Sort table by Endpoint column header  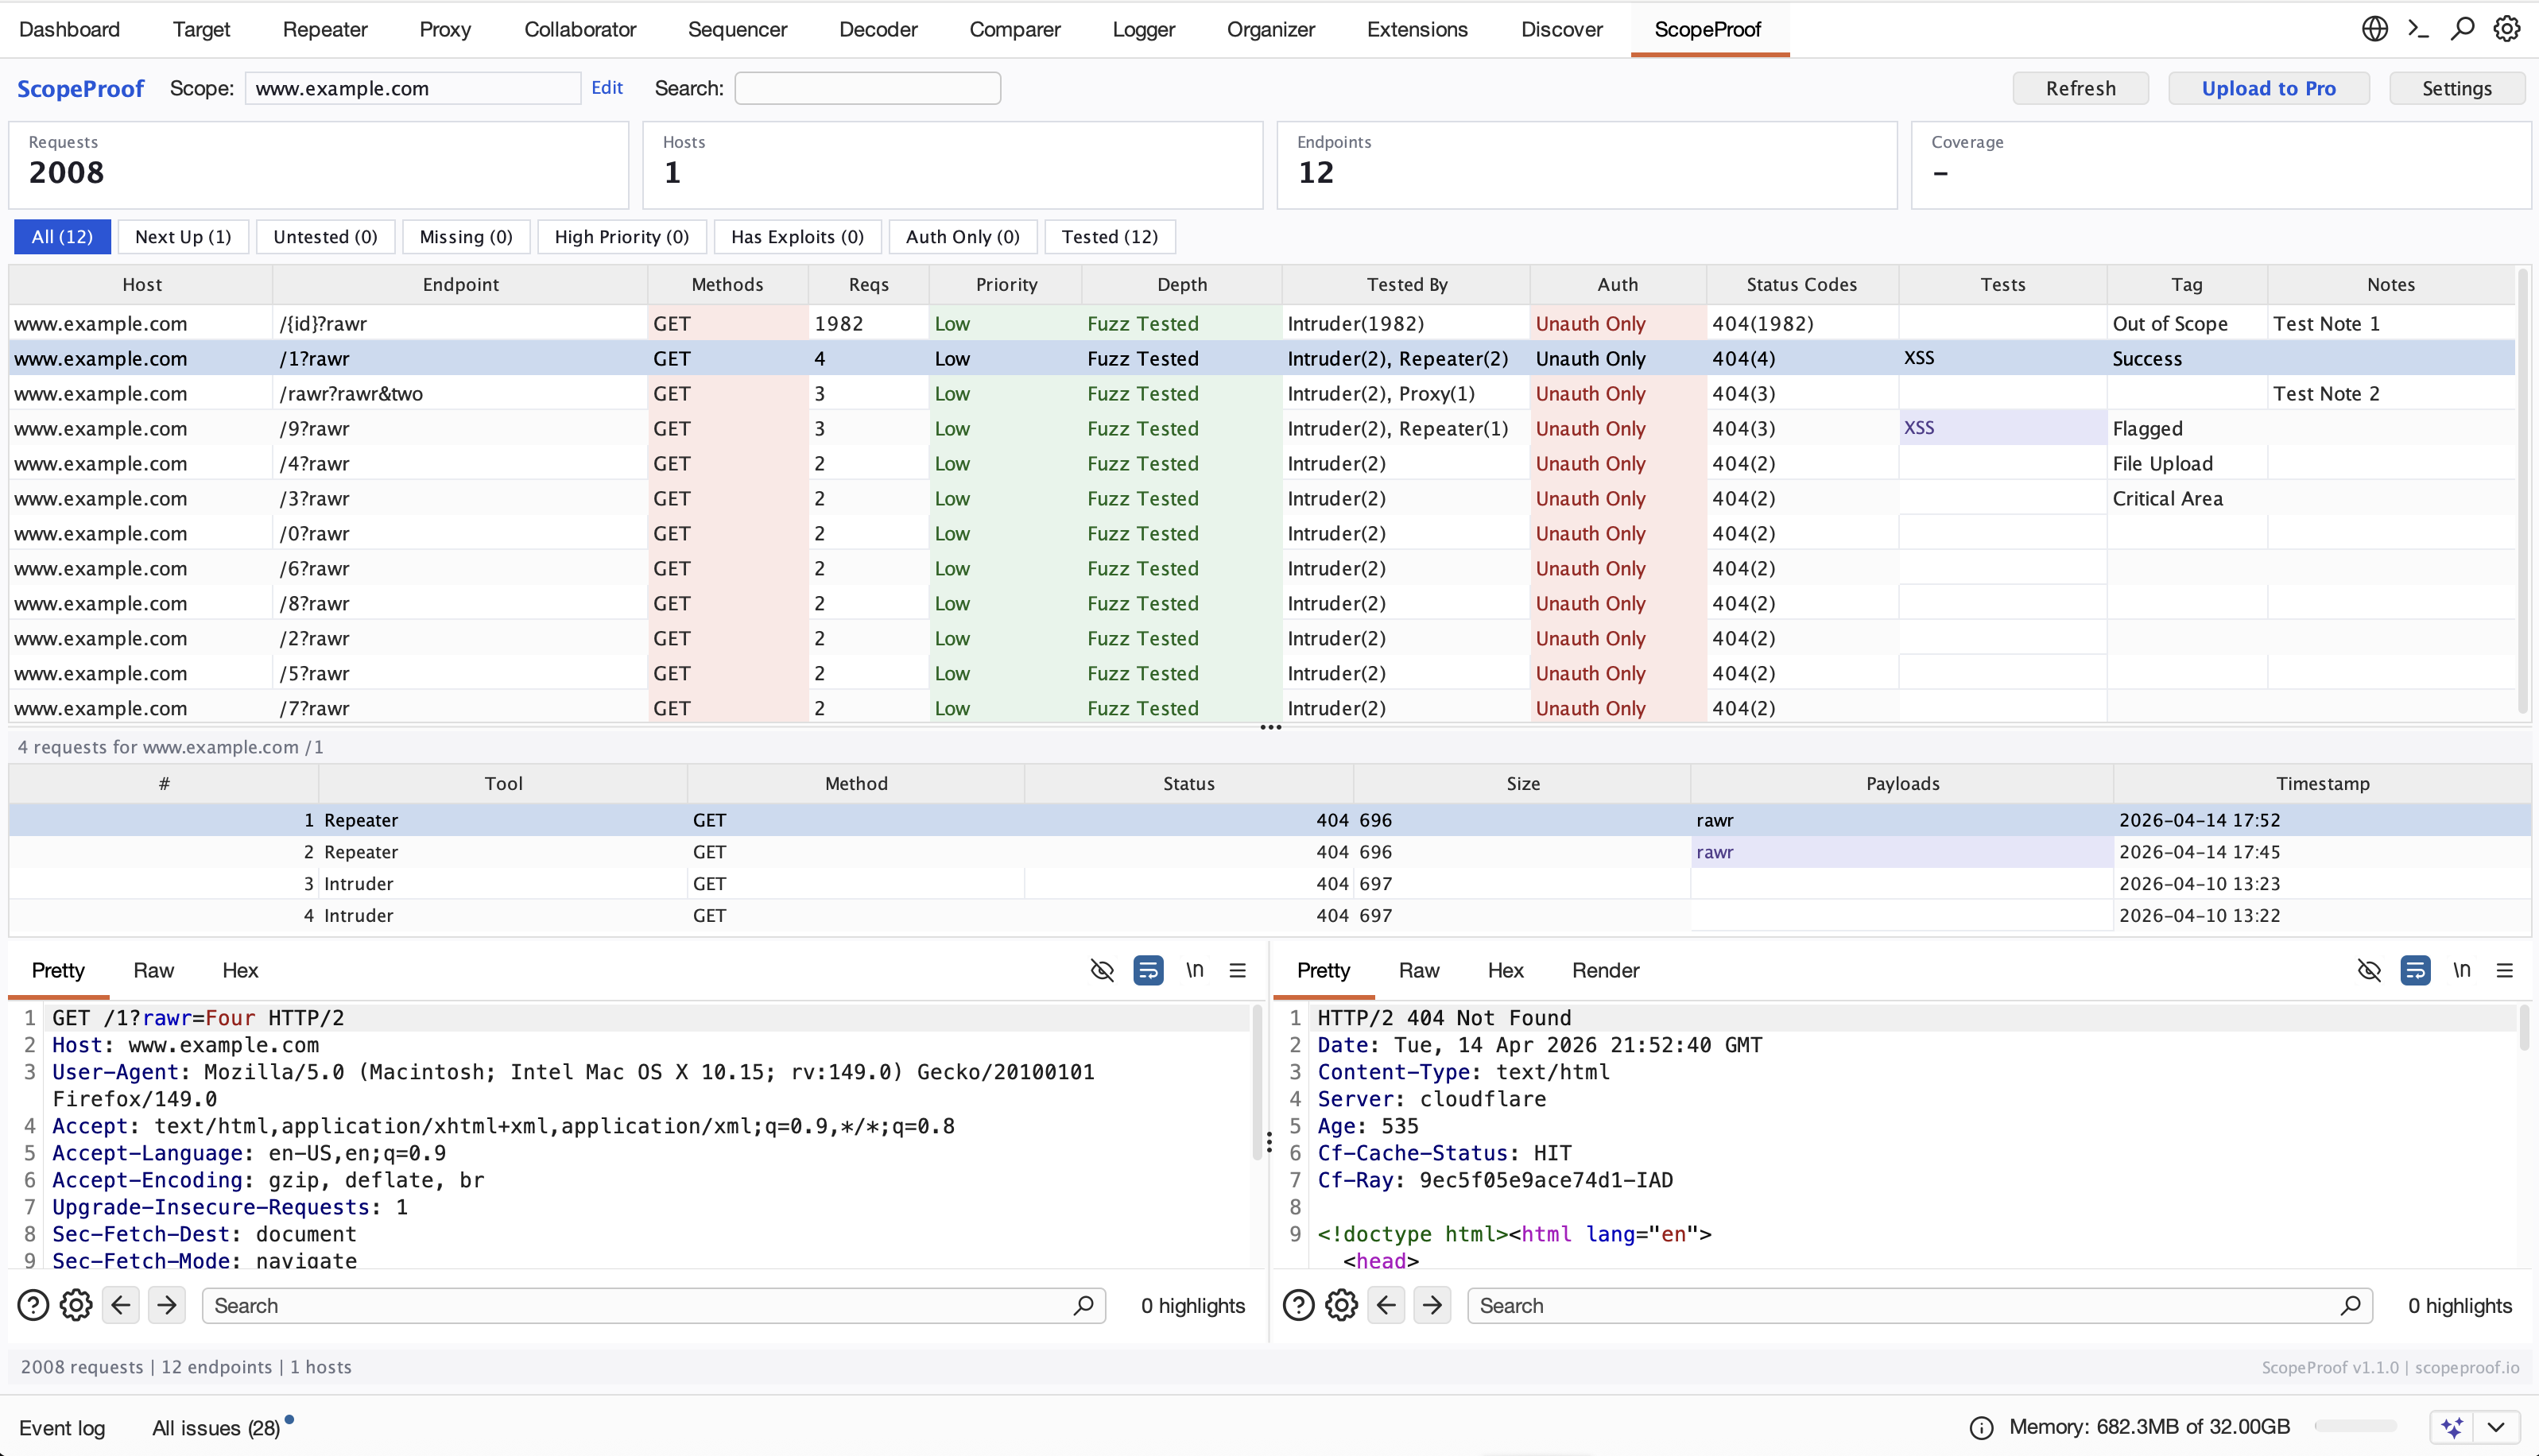pyautogui.click(x=460, y=285)
